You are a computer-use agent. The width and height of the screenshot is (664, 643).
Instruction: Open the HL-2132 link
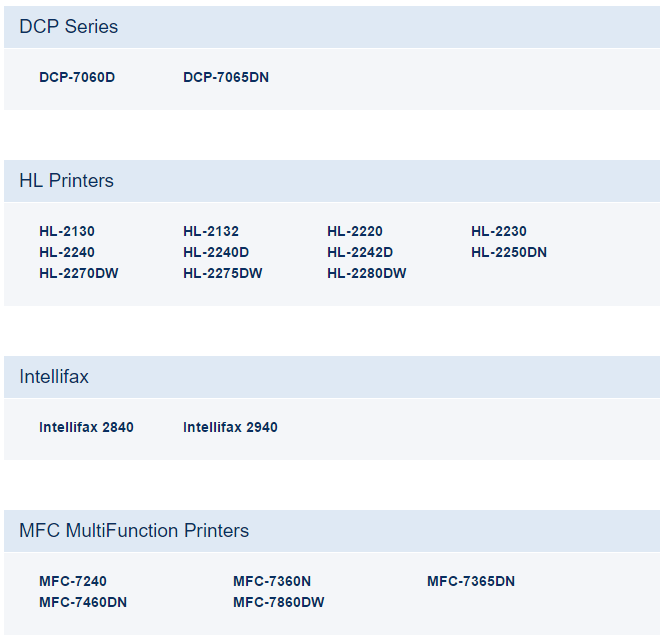(x=211, y=231)
